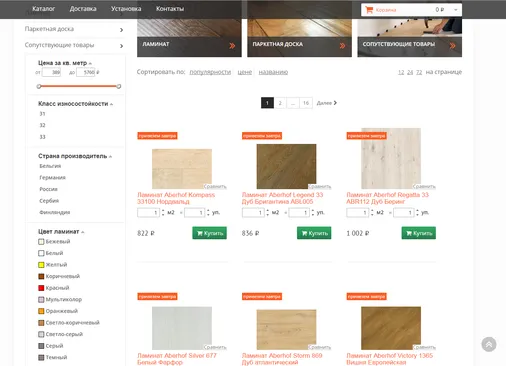This screenshot has width=506, height=366.
Task: Sort by цене
Action: [x=245, y=72]
